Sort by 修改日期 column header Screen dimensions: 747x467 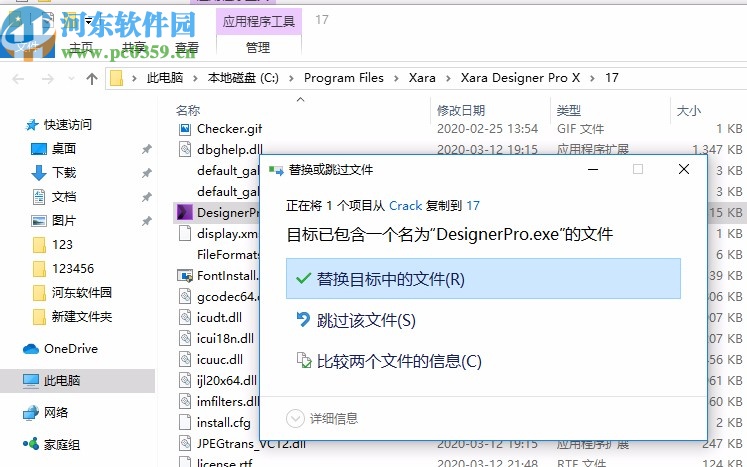[x=461, y=111]
